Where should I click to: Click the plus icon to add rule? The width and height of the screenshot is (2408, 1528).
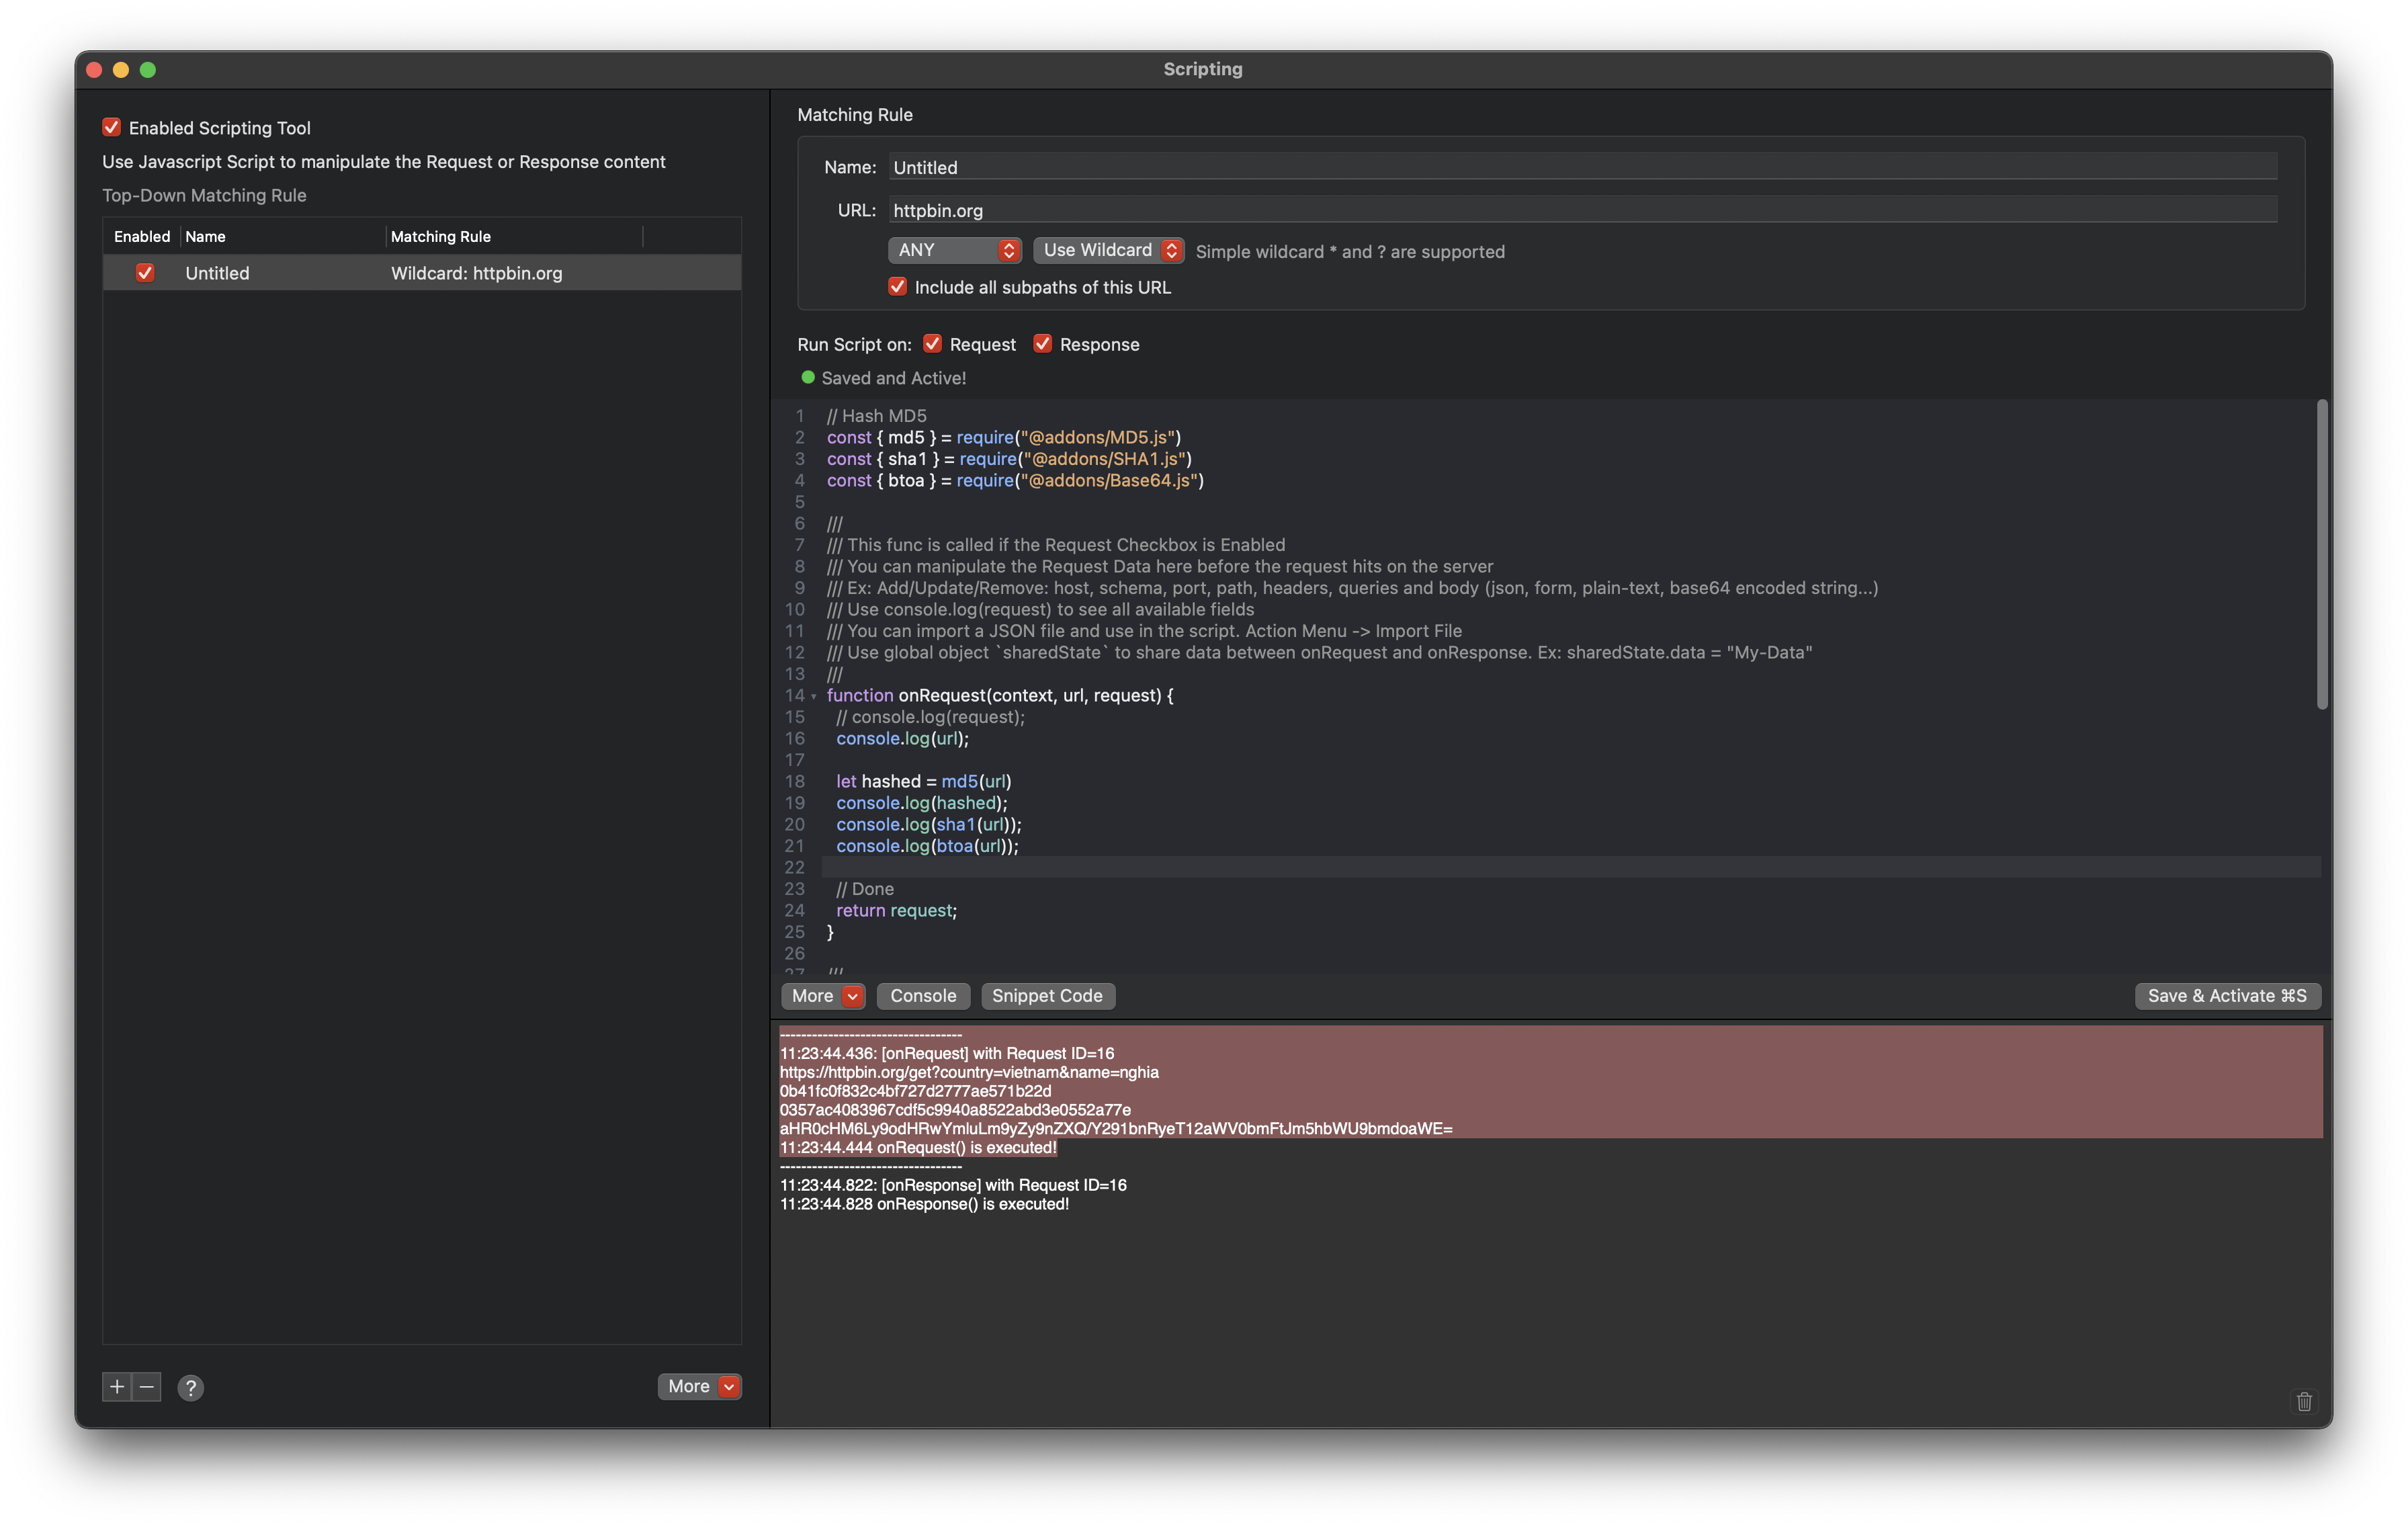point(117,1386)
